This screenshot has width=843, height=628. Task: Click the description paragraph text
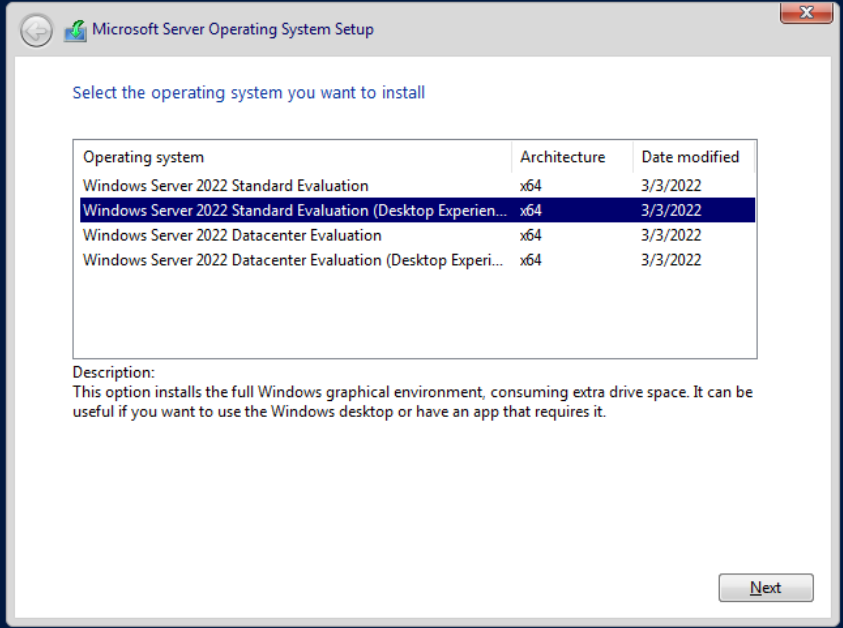pyautogui.click(x=412, y=402)
